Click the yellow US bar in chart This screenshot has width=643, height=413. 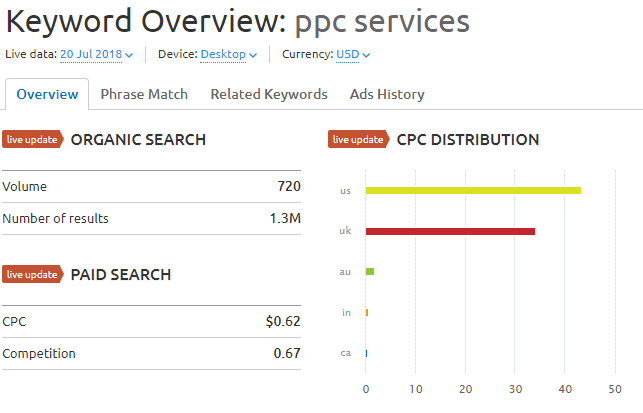[x=473, y=190]
